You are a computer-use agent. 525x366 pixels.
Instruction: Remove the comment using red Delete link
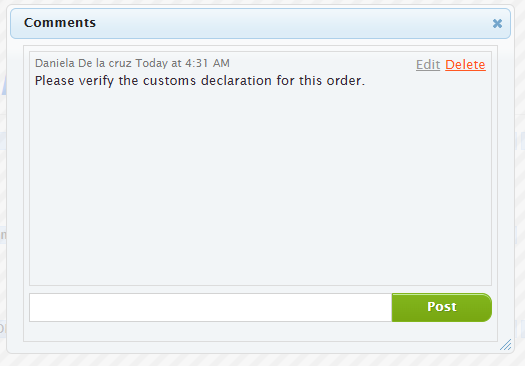(x=465, y=64)
